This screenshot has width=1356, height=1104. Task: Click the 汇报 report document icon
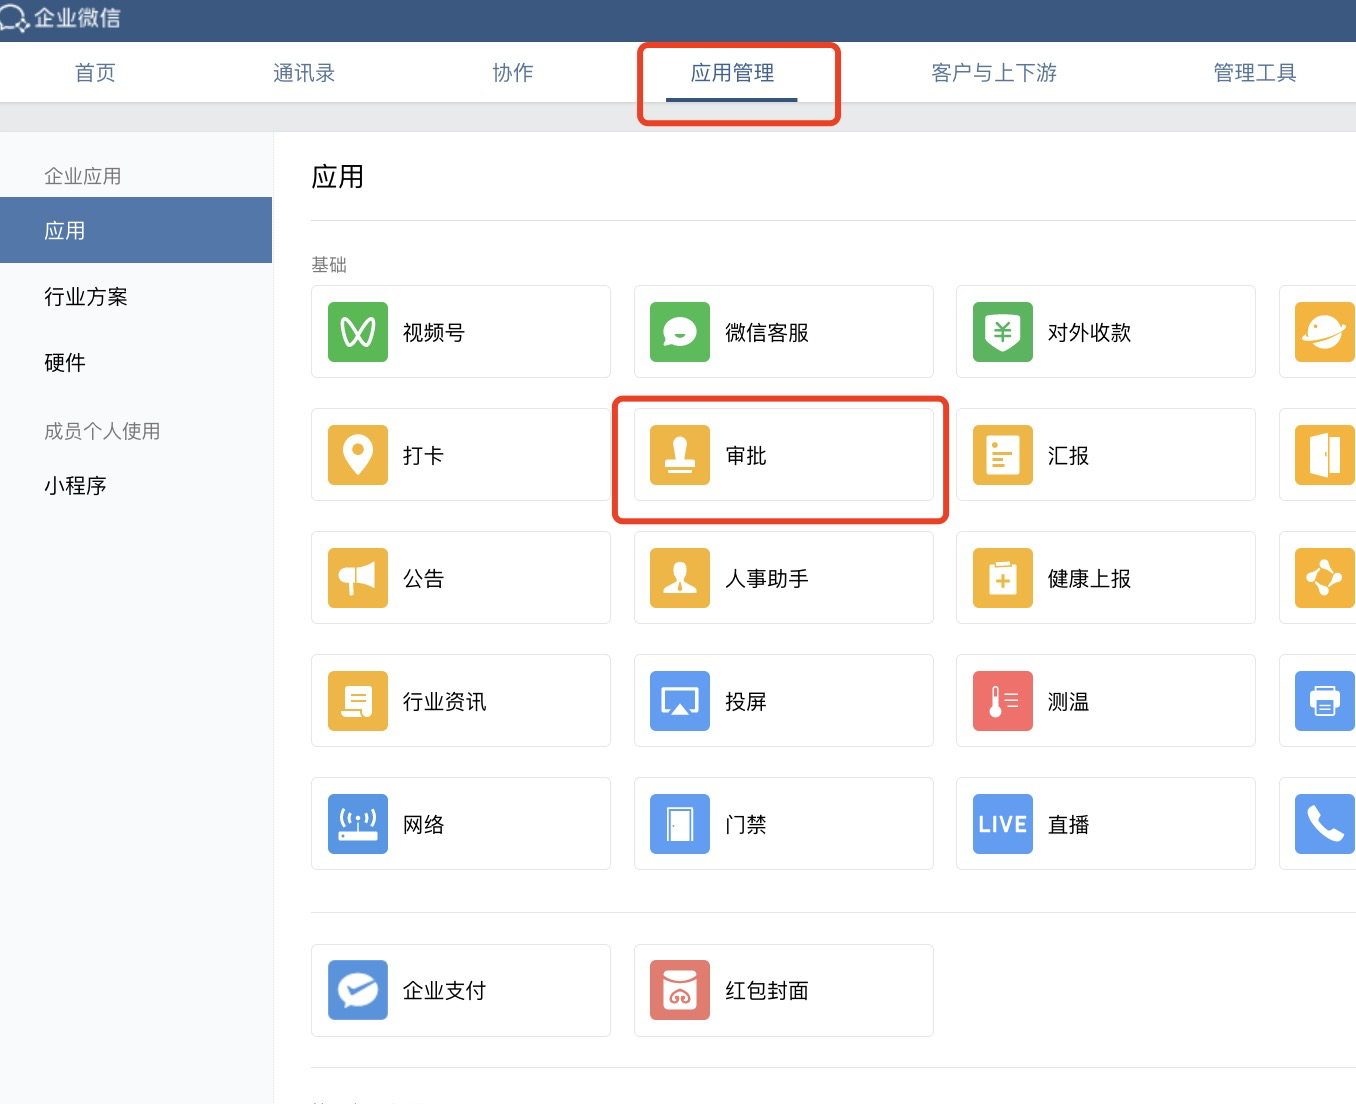point(1003,455)
